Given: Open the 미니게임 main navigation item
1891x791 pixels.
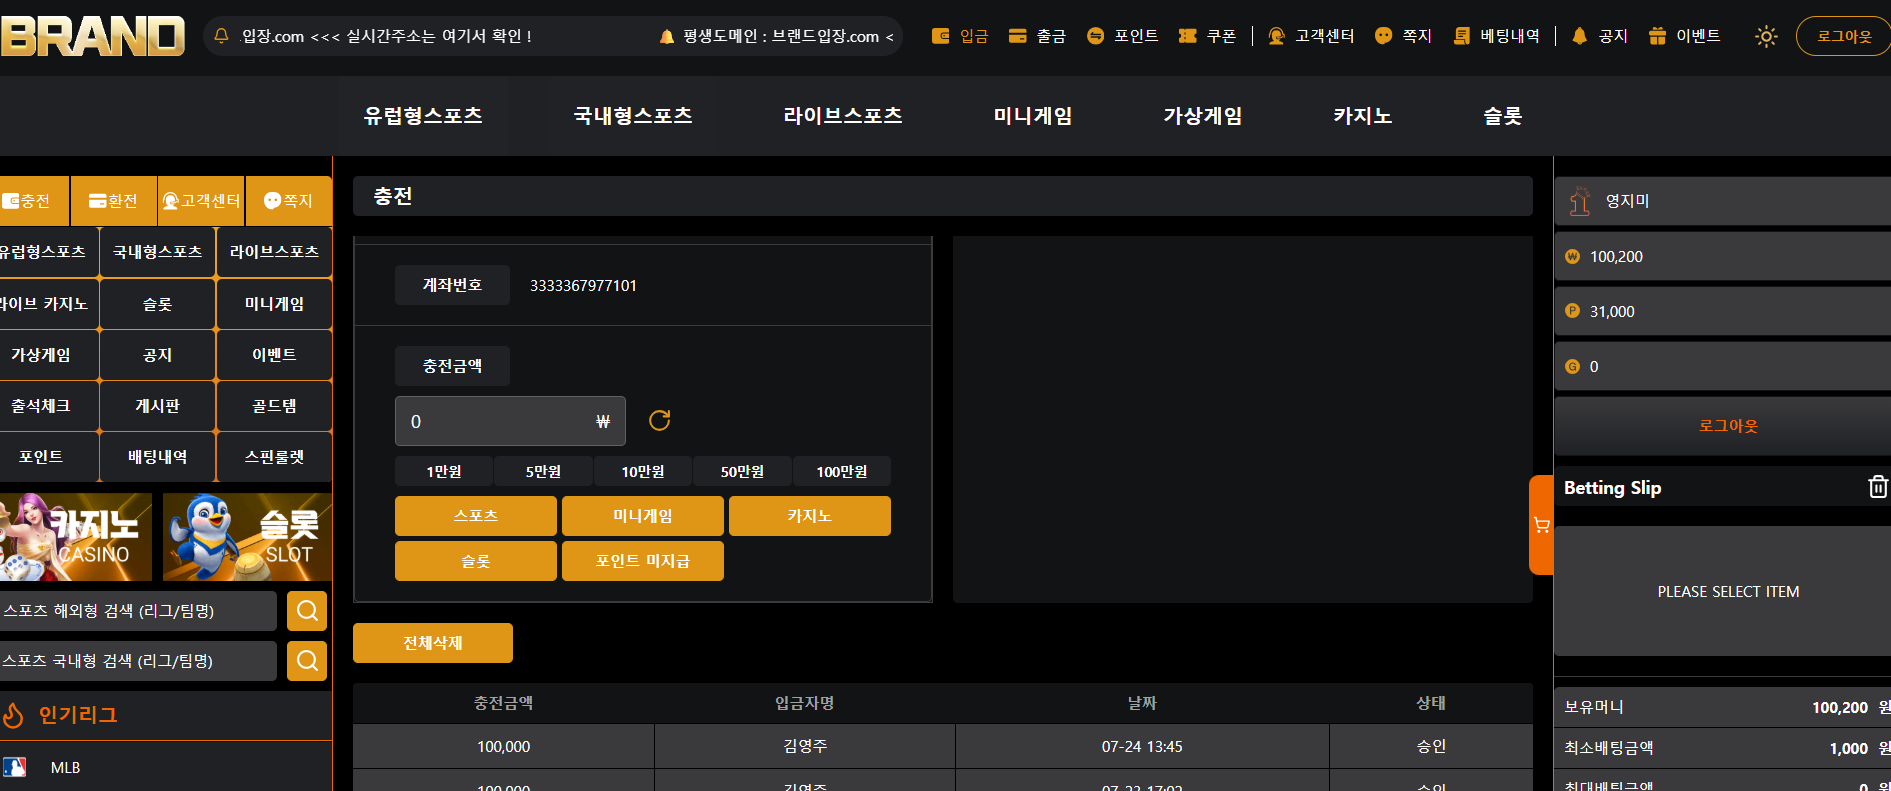Looking at the screenshot, I should pos(1032,116).
